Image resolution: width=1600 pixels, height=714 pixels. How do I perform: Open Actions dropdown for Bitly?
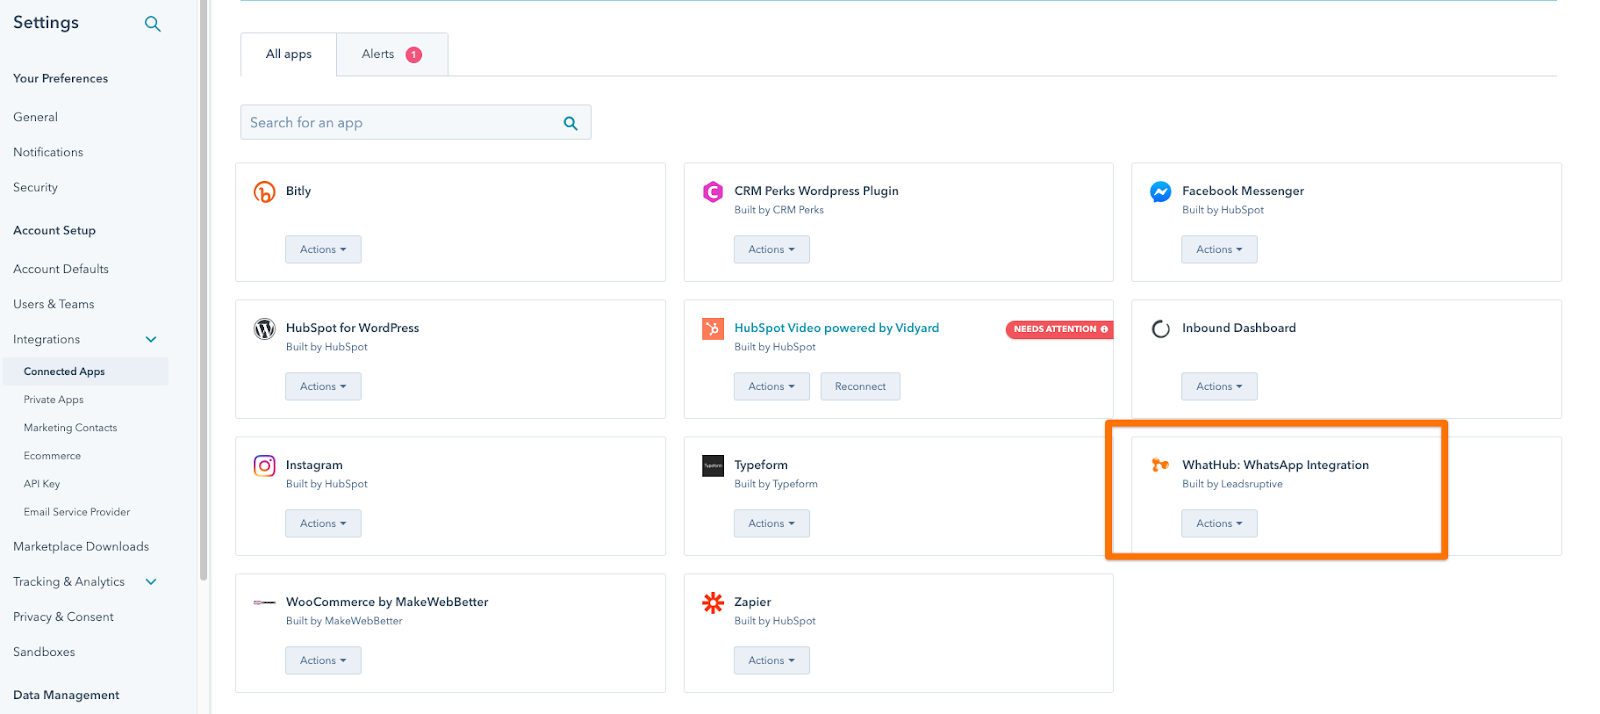pos(323,249)
